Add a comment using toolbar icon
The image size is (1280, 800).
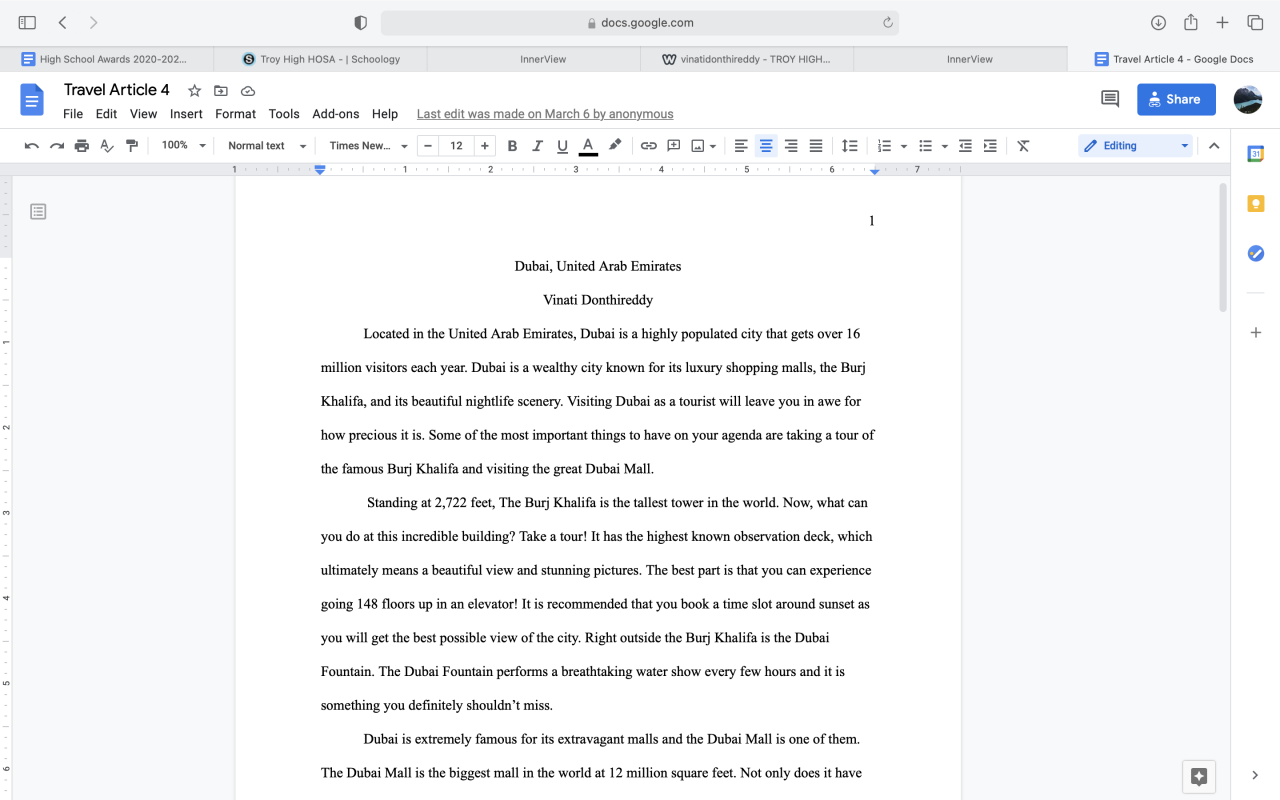[674, 146]
